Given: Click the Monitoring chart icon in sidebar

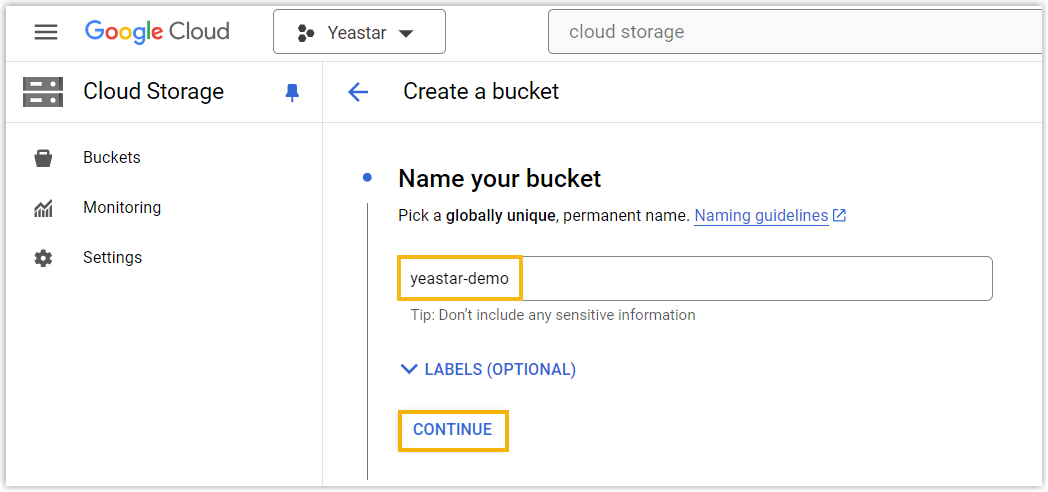Looking at the screenshot, I should (x=43, y=208).
